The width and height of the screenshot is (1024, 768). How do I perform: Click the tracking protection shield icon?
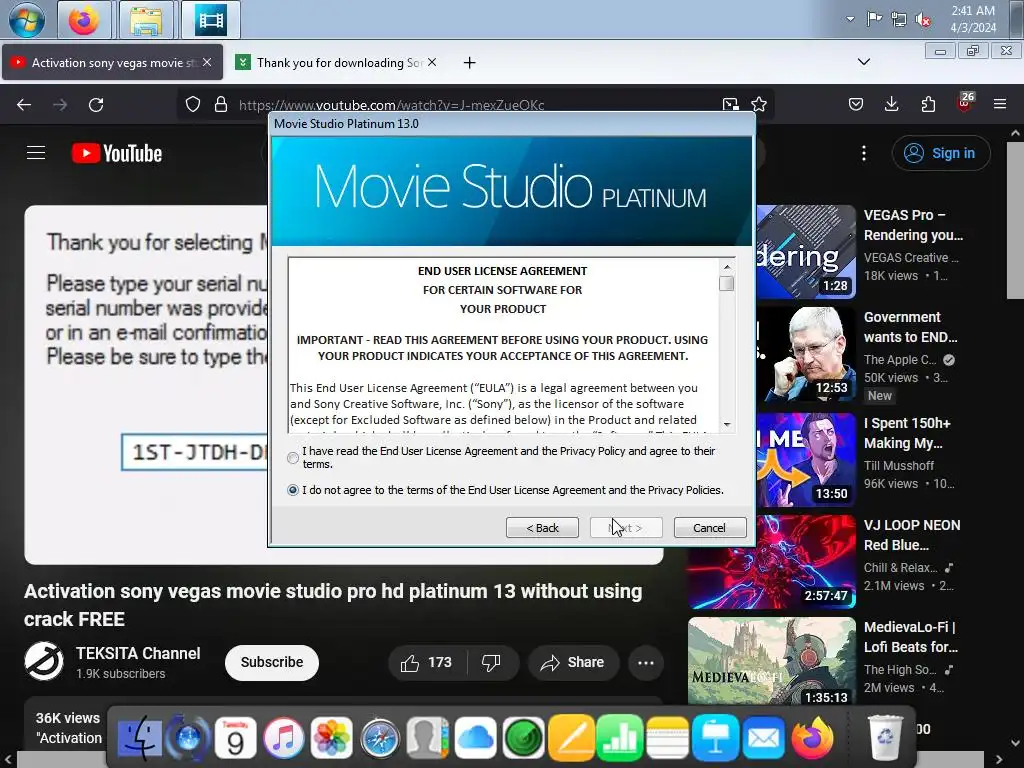(193, 104)
